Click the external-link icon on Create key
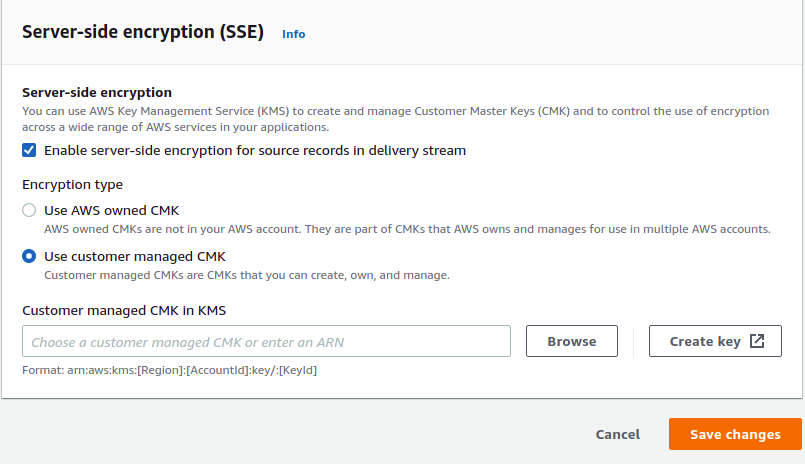Image resolution: width=805 pixels, height=464 pixels. pyautogui.click(x=757, y=341)
